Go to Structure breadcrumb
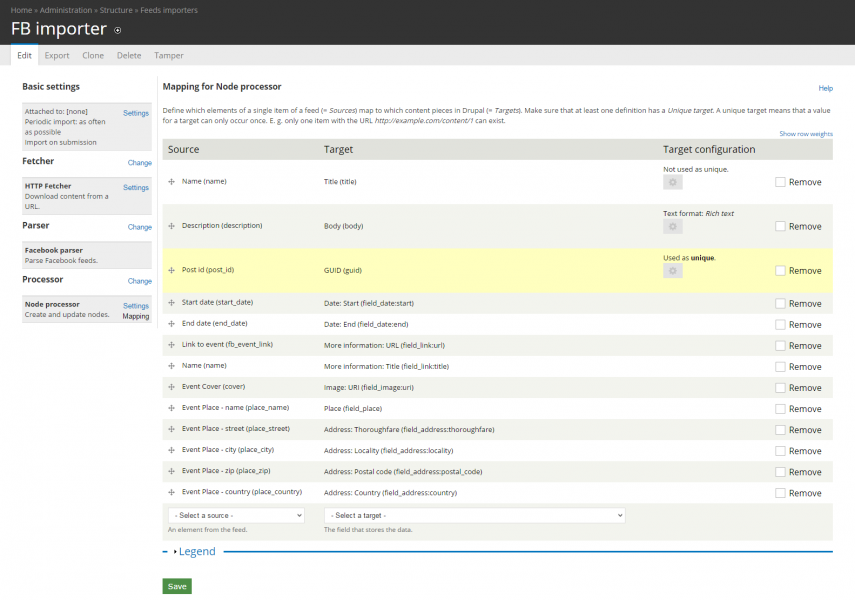 (x=116, y=10)
